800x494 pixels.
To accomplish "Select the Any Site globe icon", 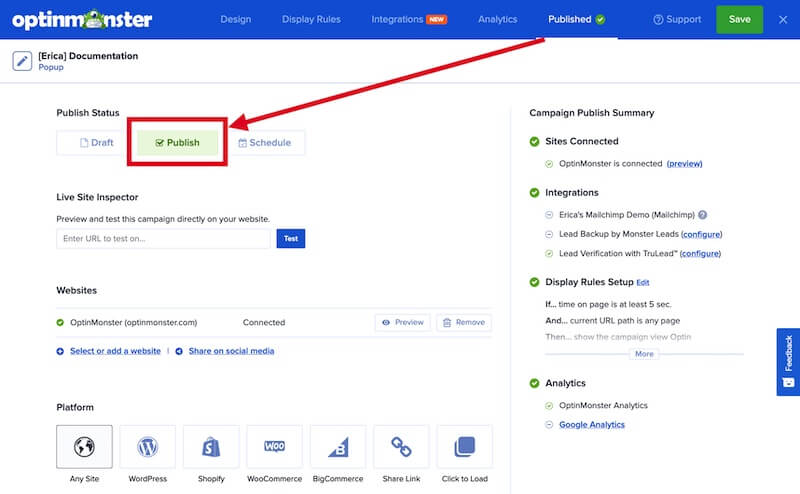I will tap(84, 446).
